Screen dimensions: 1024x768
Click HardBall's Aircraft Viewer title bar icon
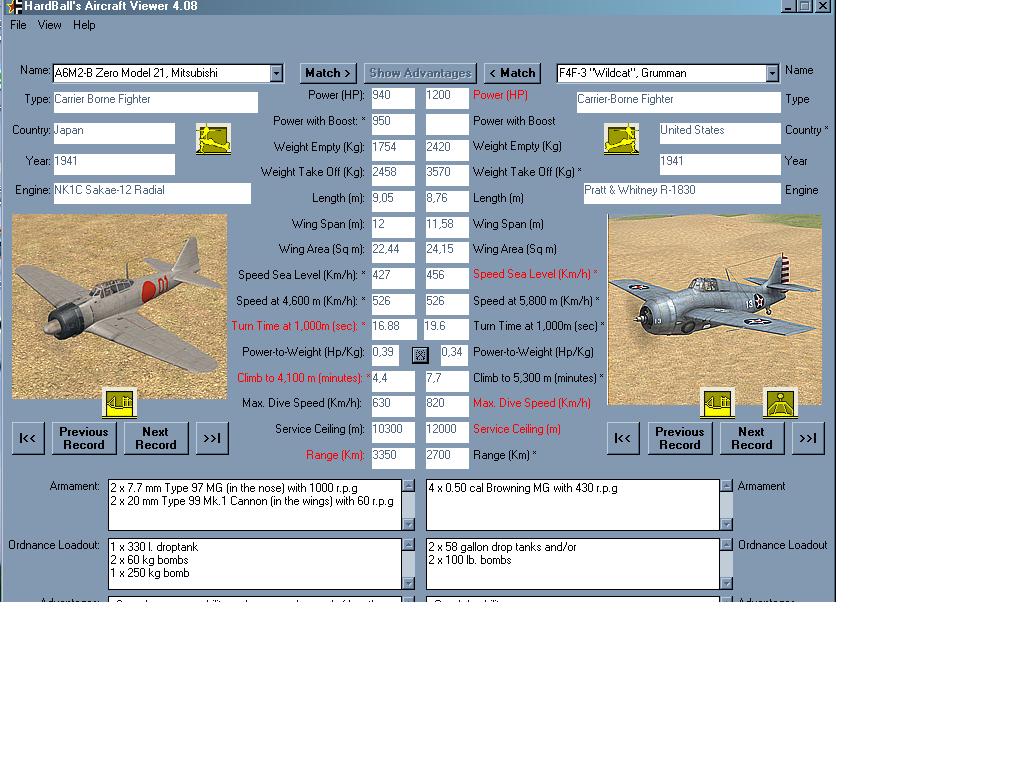point(14,7)
